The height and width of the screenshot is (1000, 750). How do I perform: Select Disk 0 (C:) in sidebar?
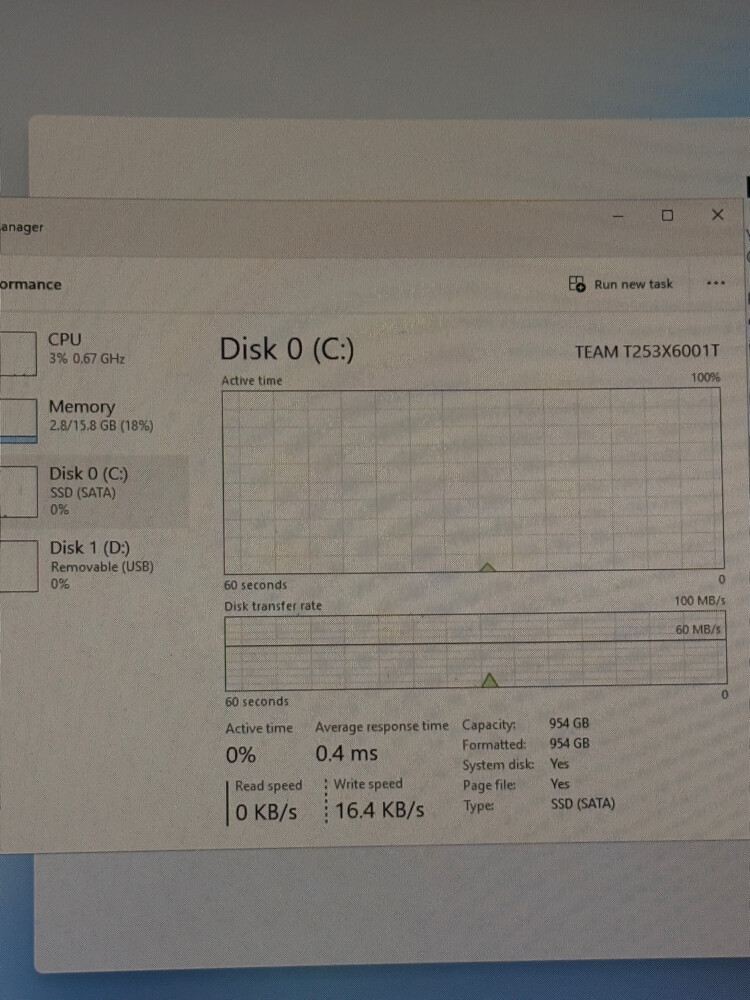point(94,490)
